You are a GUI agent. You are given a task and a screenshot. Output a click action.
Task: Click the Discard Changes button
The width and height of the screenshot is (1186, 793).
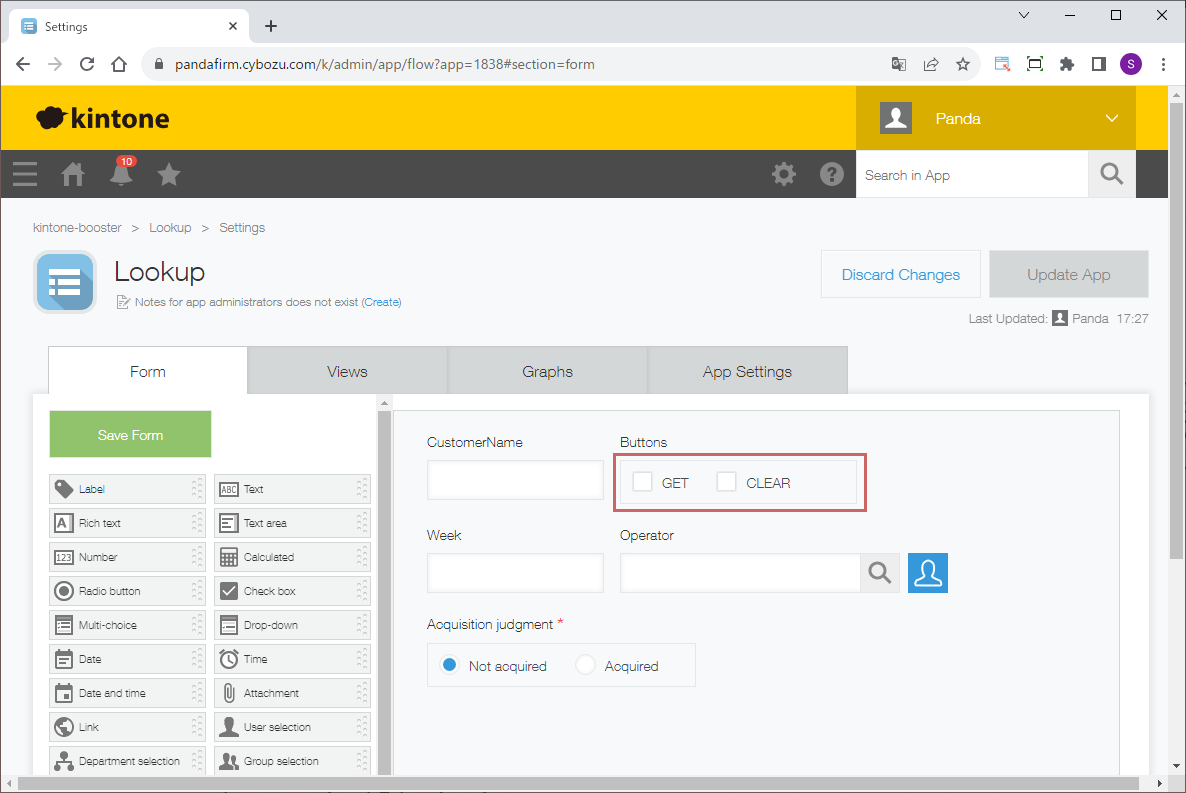pyautogui.click(x=900, y=275)
